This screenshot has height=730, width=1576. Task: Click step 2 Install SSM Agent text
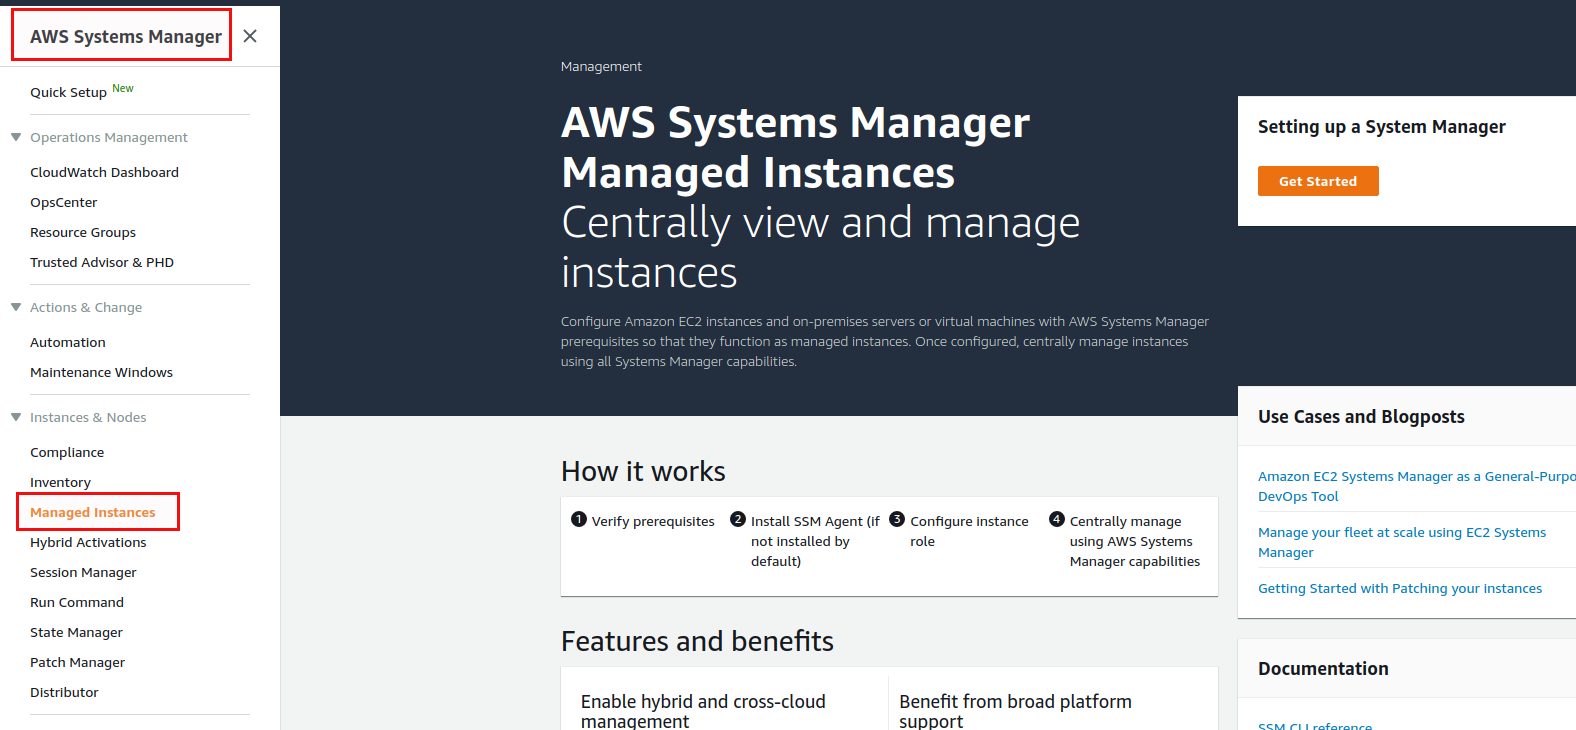[x=815, y=541]
